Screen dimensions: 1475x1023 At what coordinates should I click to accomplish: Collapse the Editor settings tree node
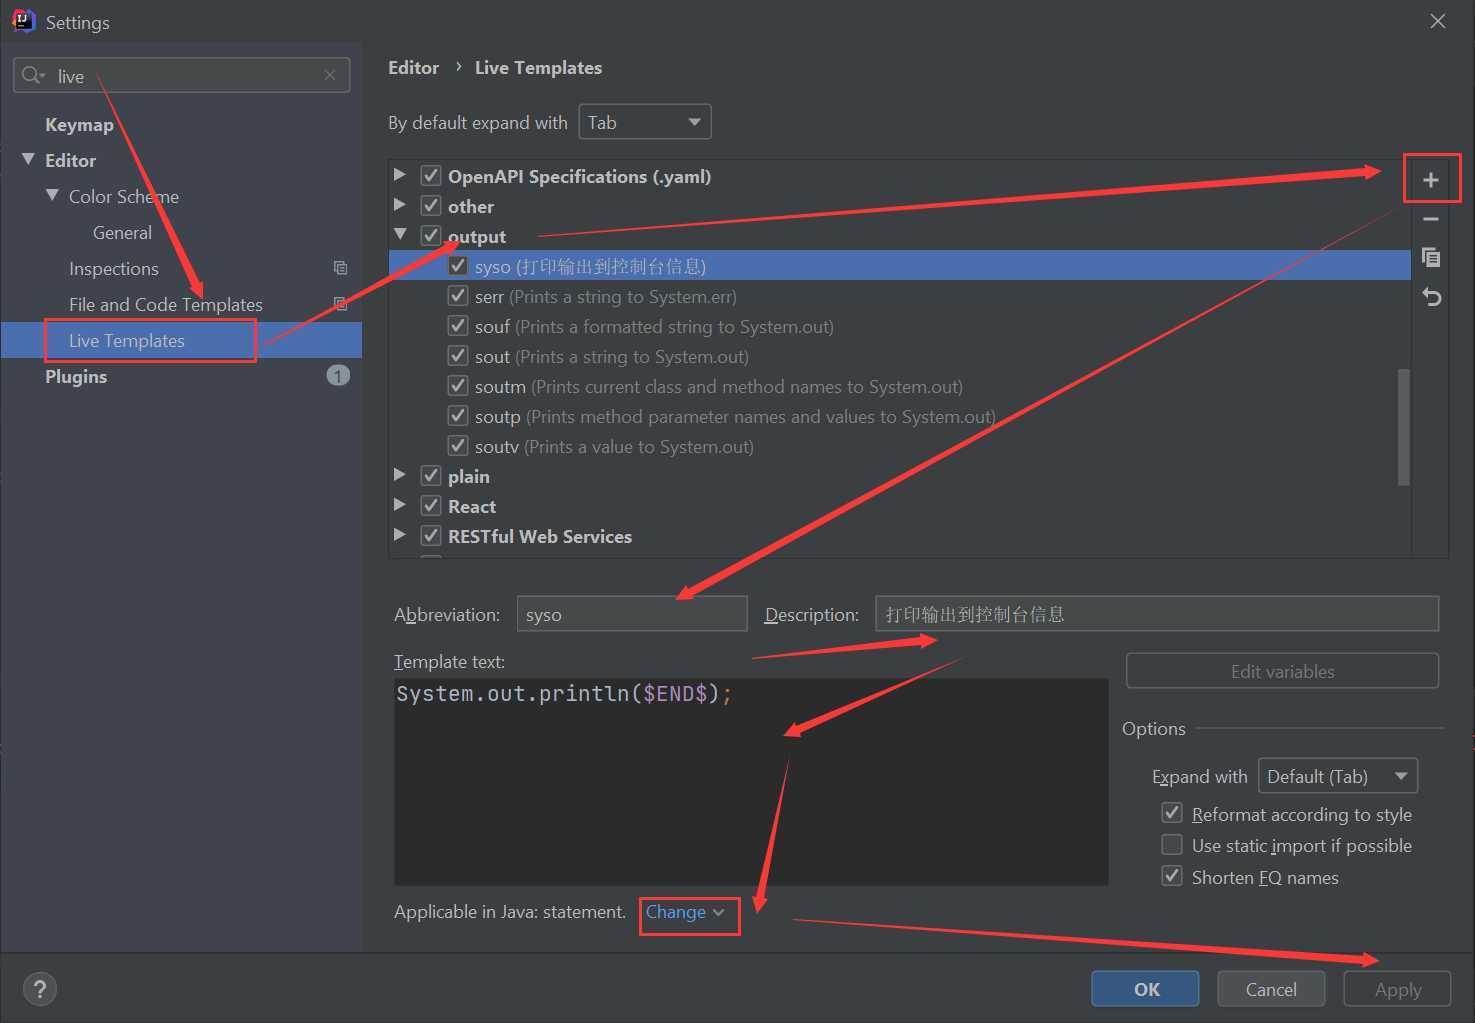(28, 160)
